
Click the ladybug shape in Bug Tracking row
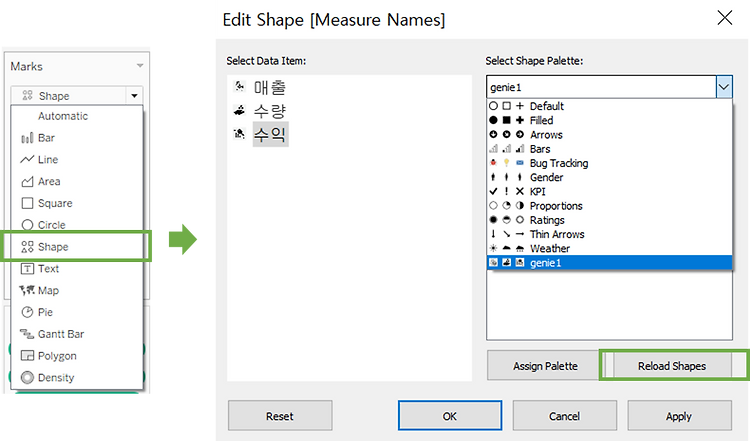click(493, 163)
